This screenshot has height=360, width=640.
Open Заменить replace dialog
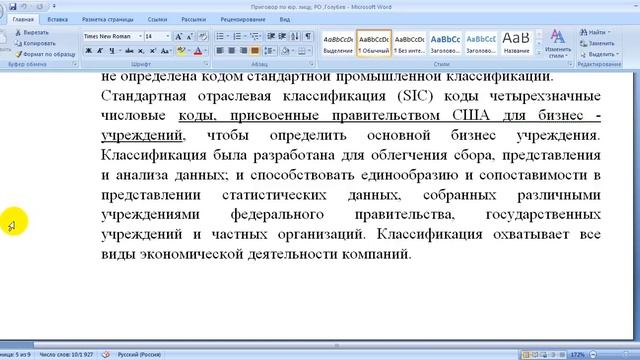tap(597, 43)
